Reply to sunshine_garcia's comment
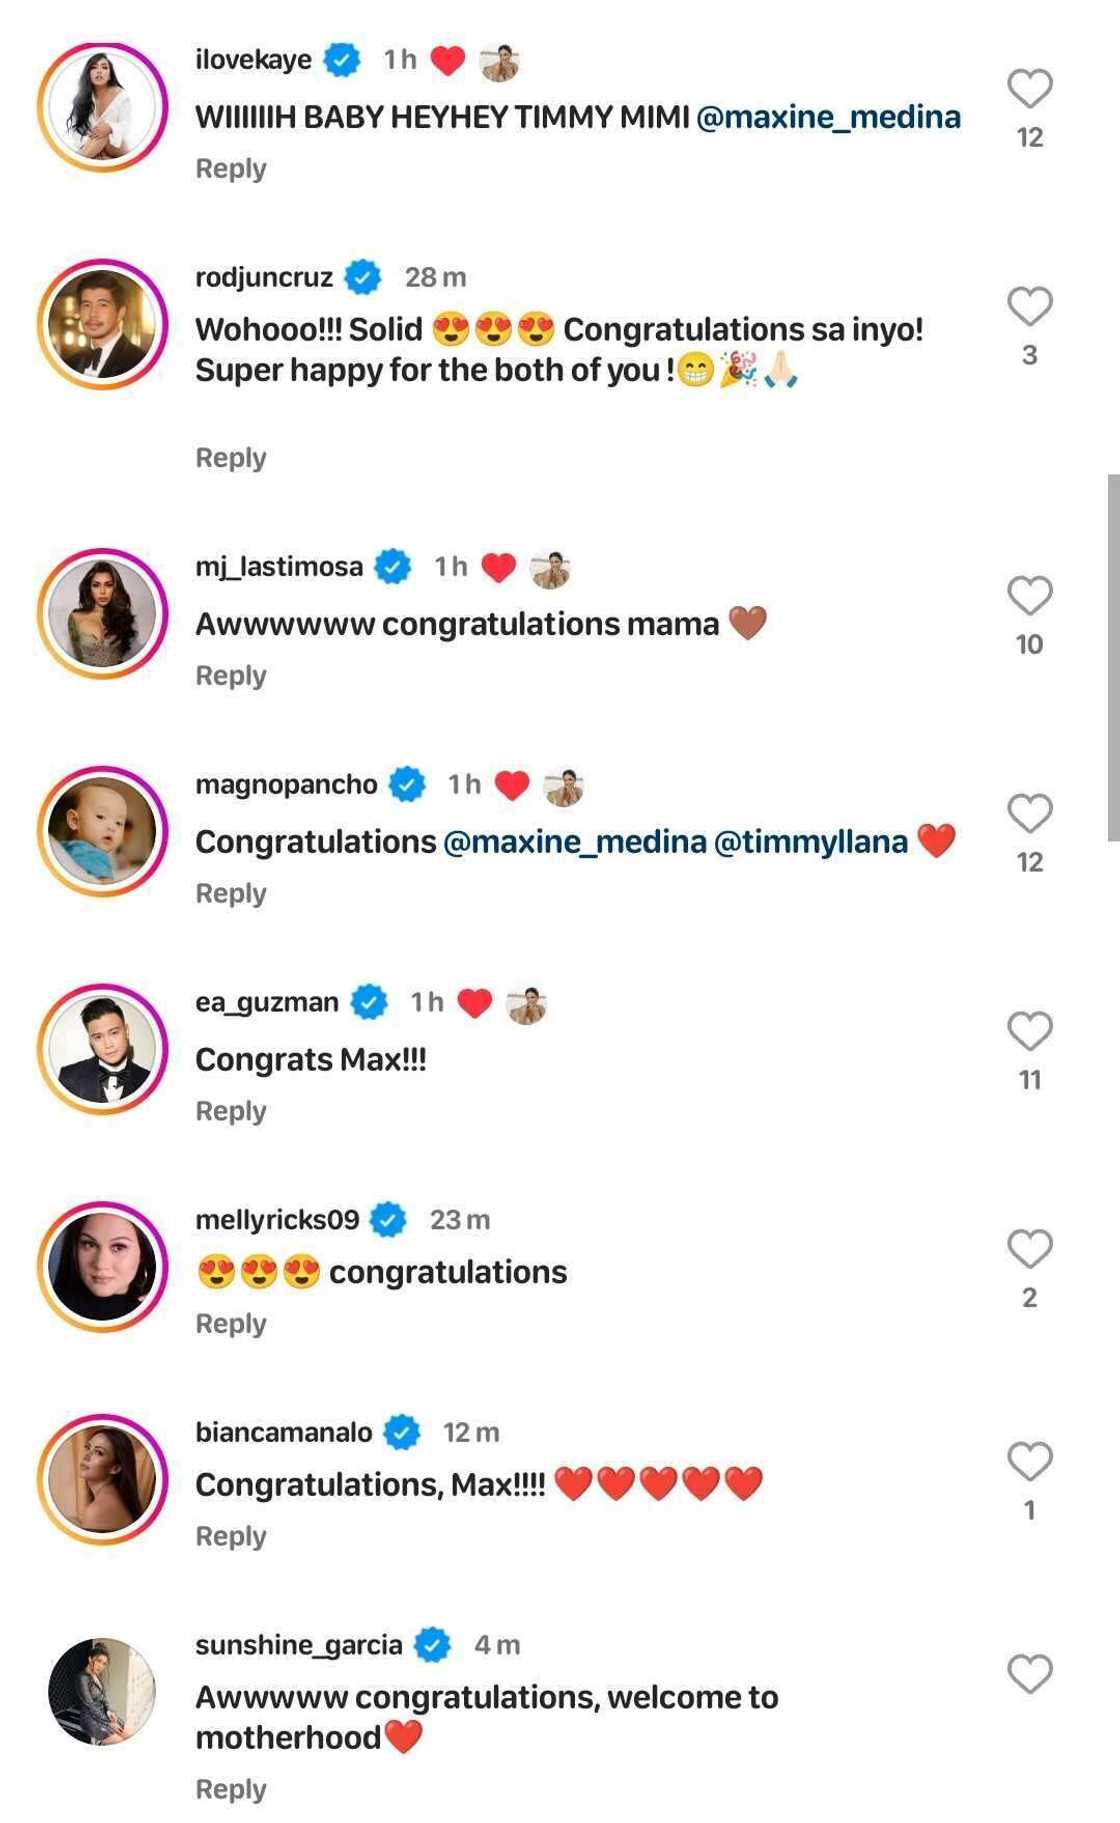 click(231, 1789)
